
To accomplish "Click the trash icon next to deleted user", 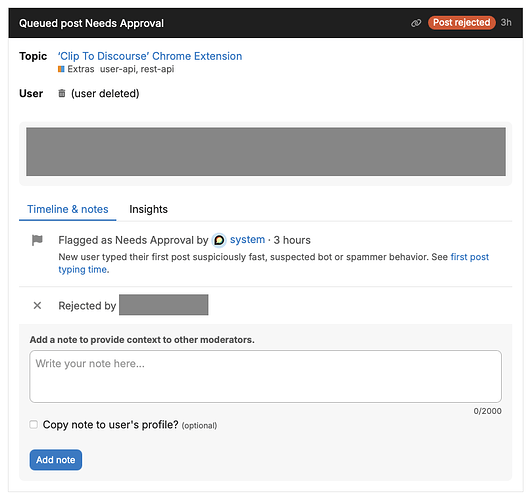I will pos(62,93).
